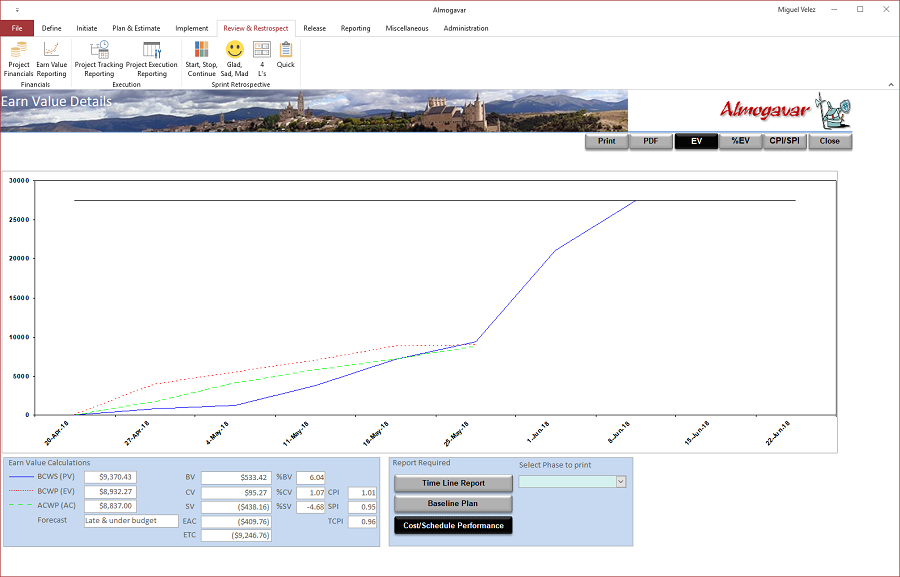
Task: Open the Baseline Plan report
Action: [x=453, y=504]
